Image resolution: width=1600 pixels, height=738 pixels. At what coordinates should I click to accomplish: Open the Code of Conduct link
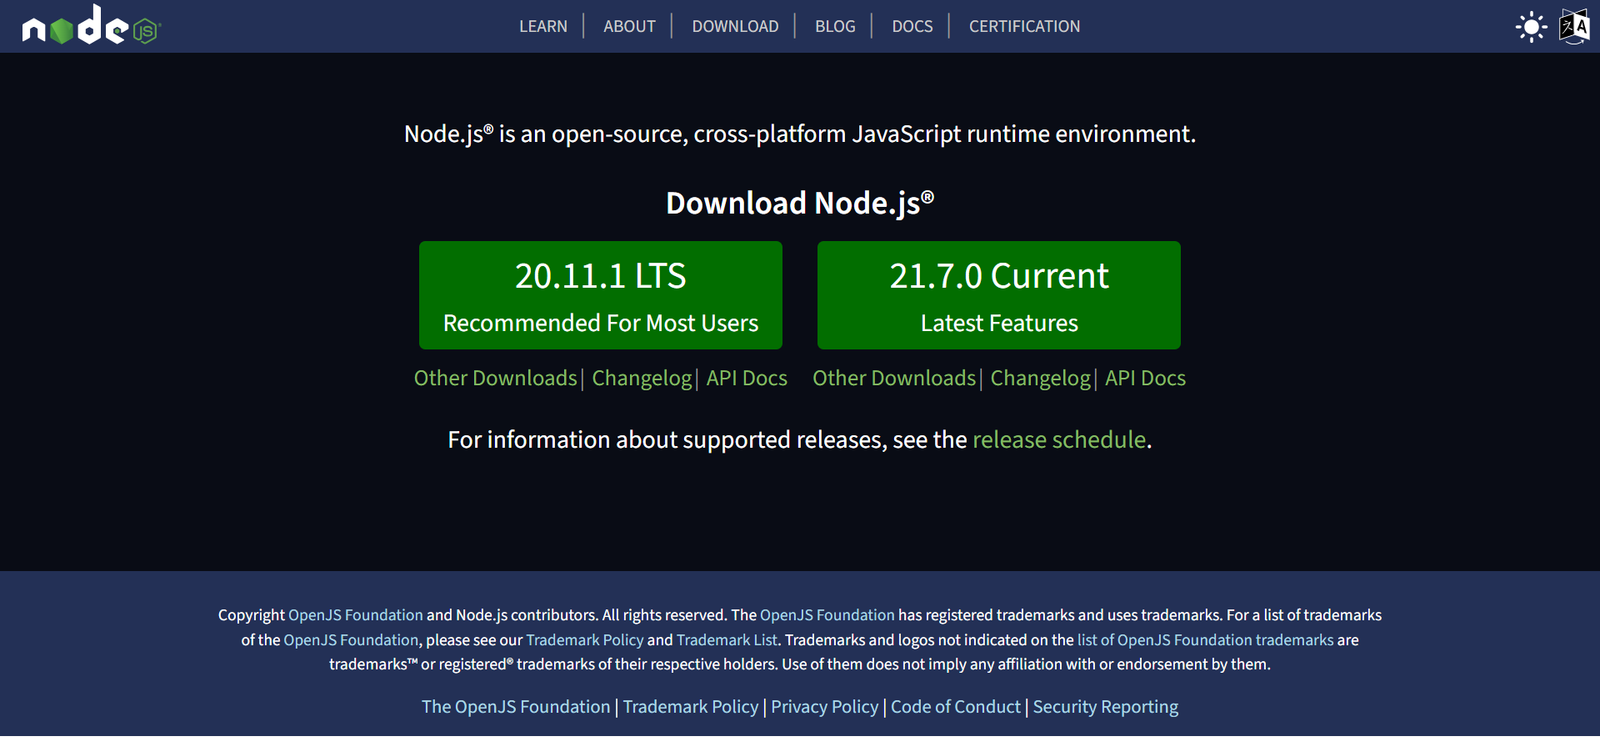[x=956, y=707]
